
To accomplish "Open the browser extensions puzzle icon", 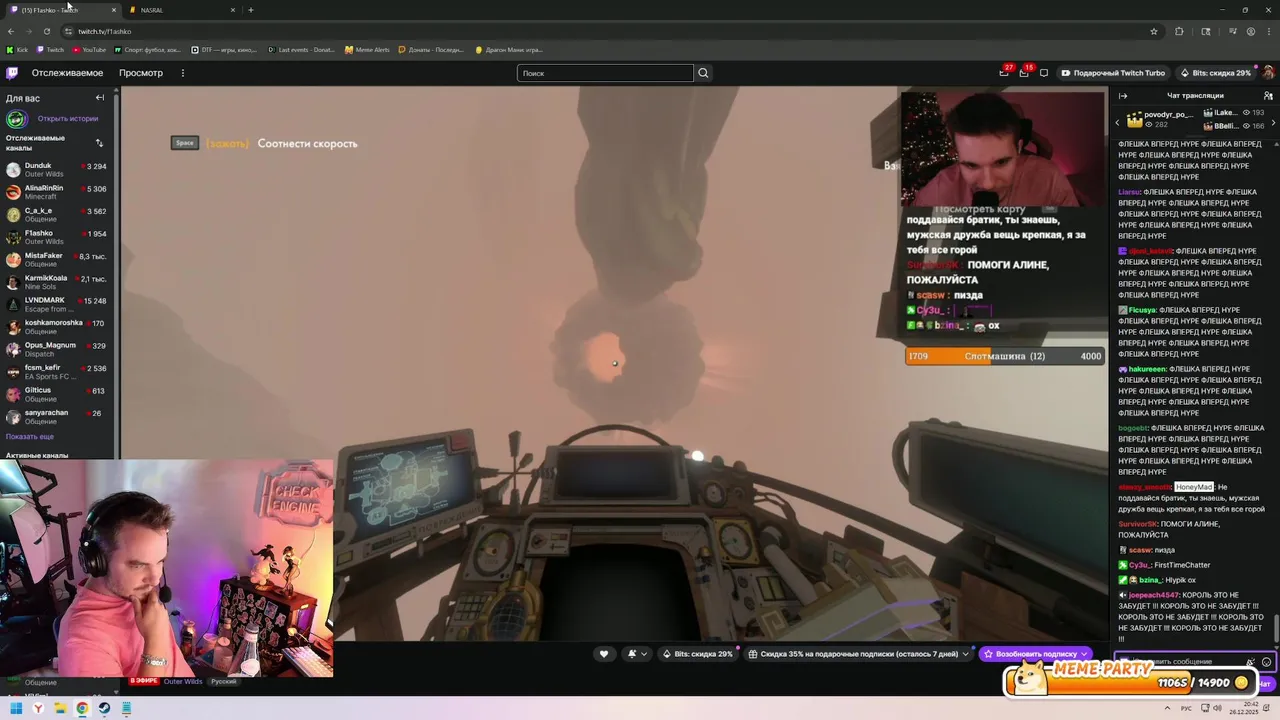I will click(x=1179, y=31).
